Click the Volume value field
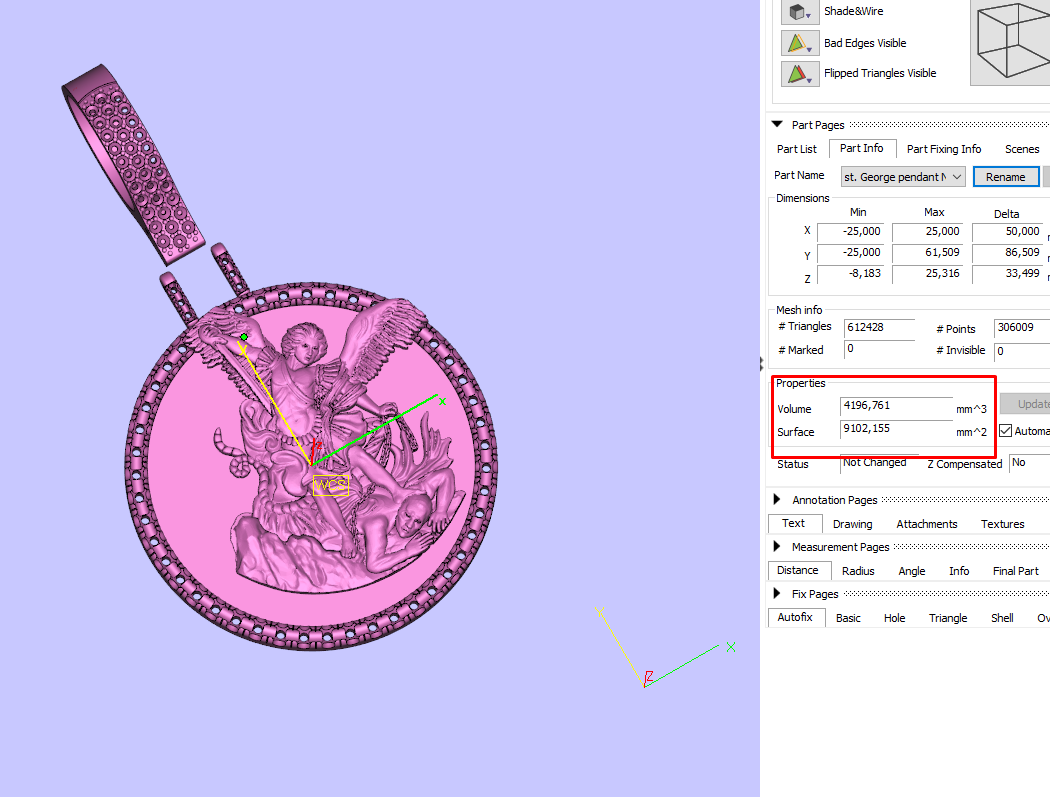The width and height of the screenshot is (1050, 797). click(x=896, y=407)
